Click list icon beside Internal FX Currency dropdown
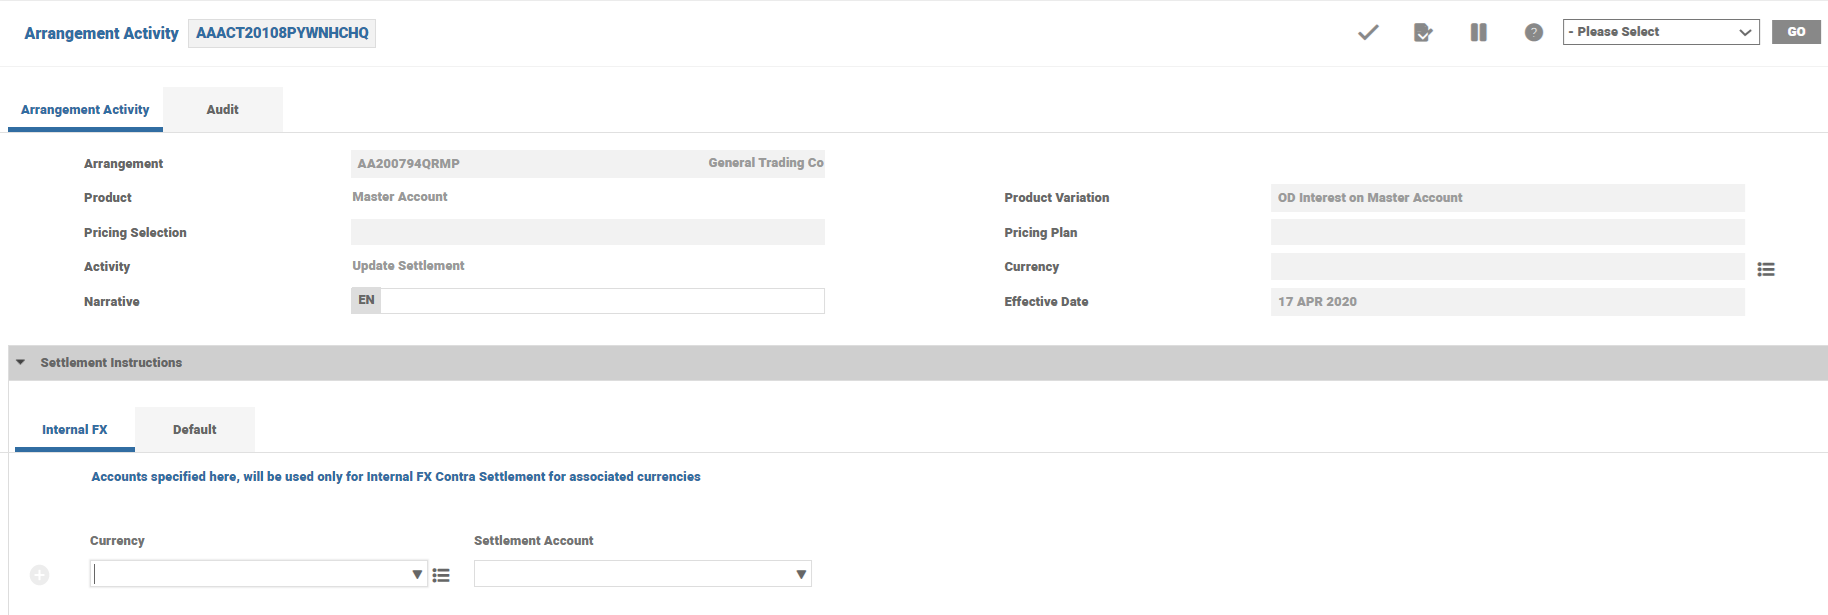1828x615 pixels. [x=441, y=575]
